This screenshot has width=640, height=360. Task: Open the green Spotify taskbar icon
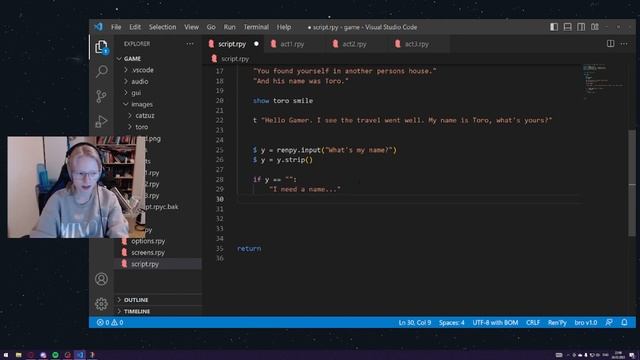click(55, 355)
